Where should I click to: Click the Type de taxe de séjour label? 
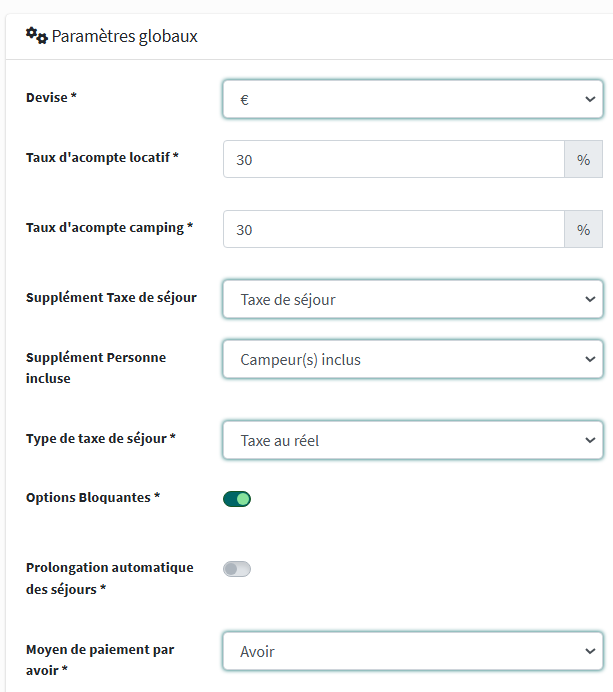coord(101,438)
